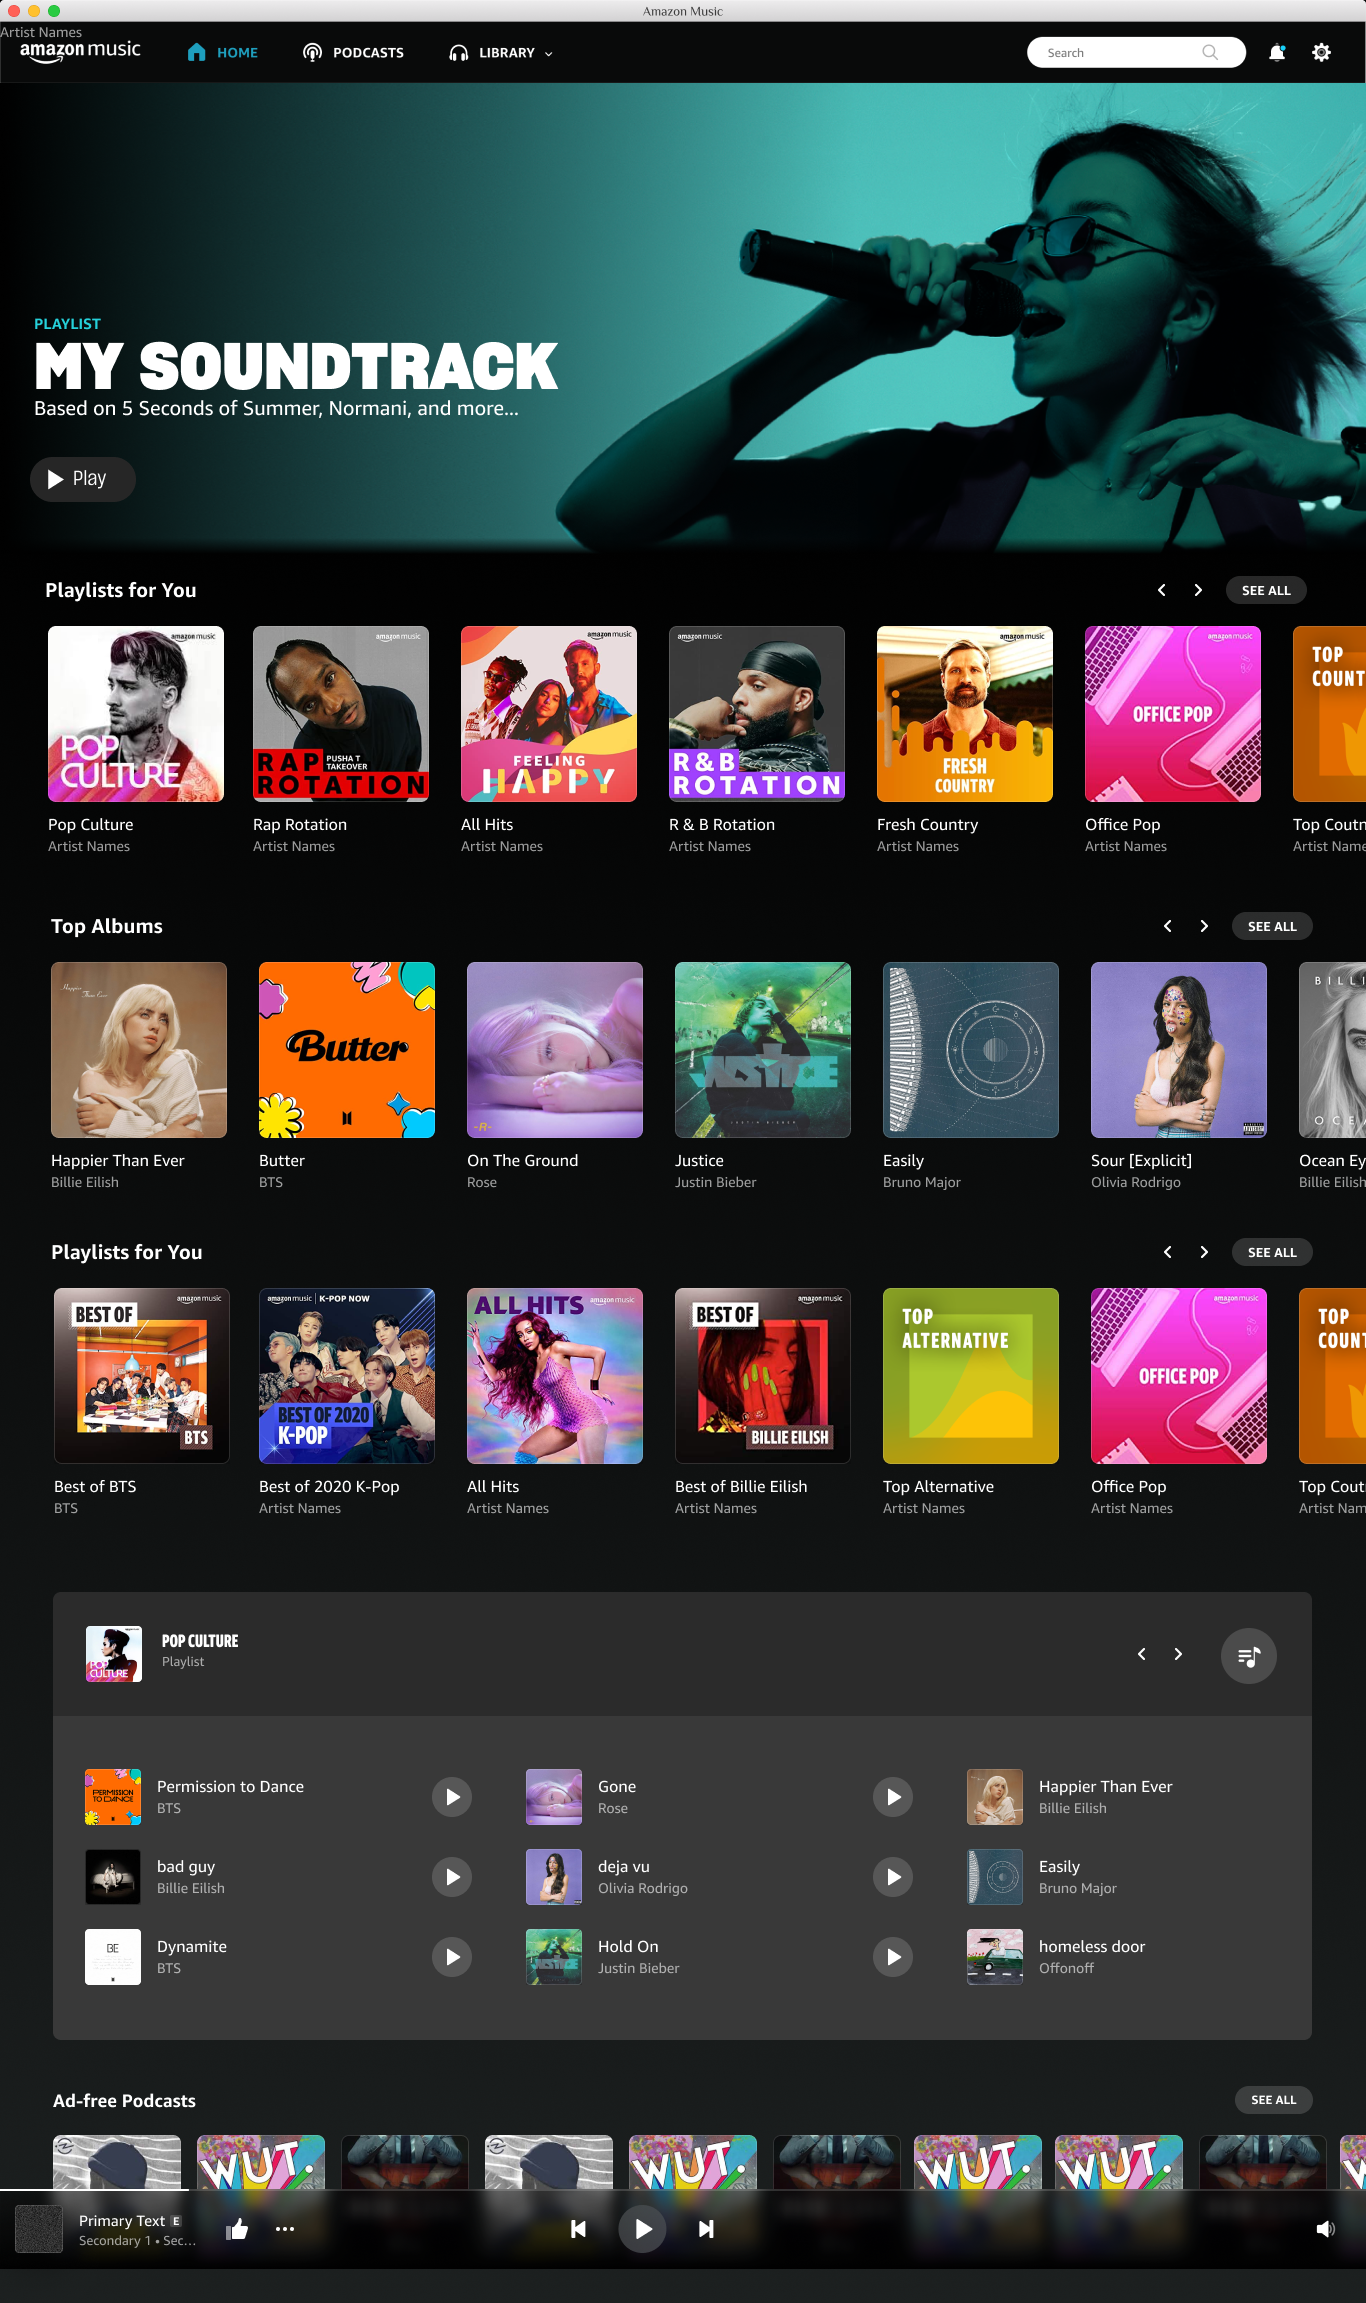Click the POP CULTURE widget title
The width and height of the screenshot is (1366, 2303).
(200, 1641)
